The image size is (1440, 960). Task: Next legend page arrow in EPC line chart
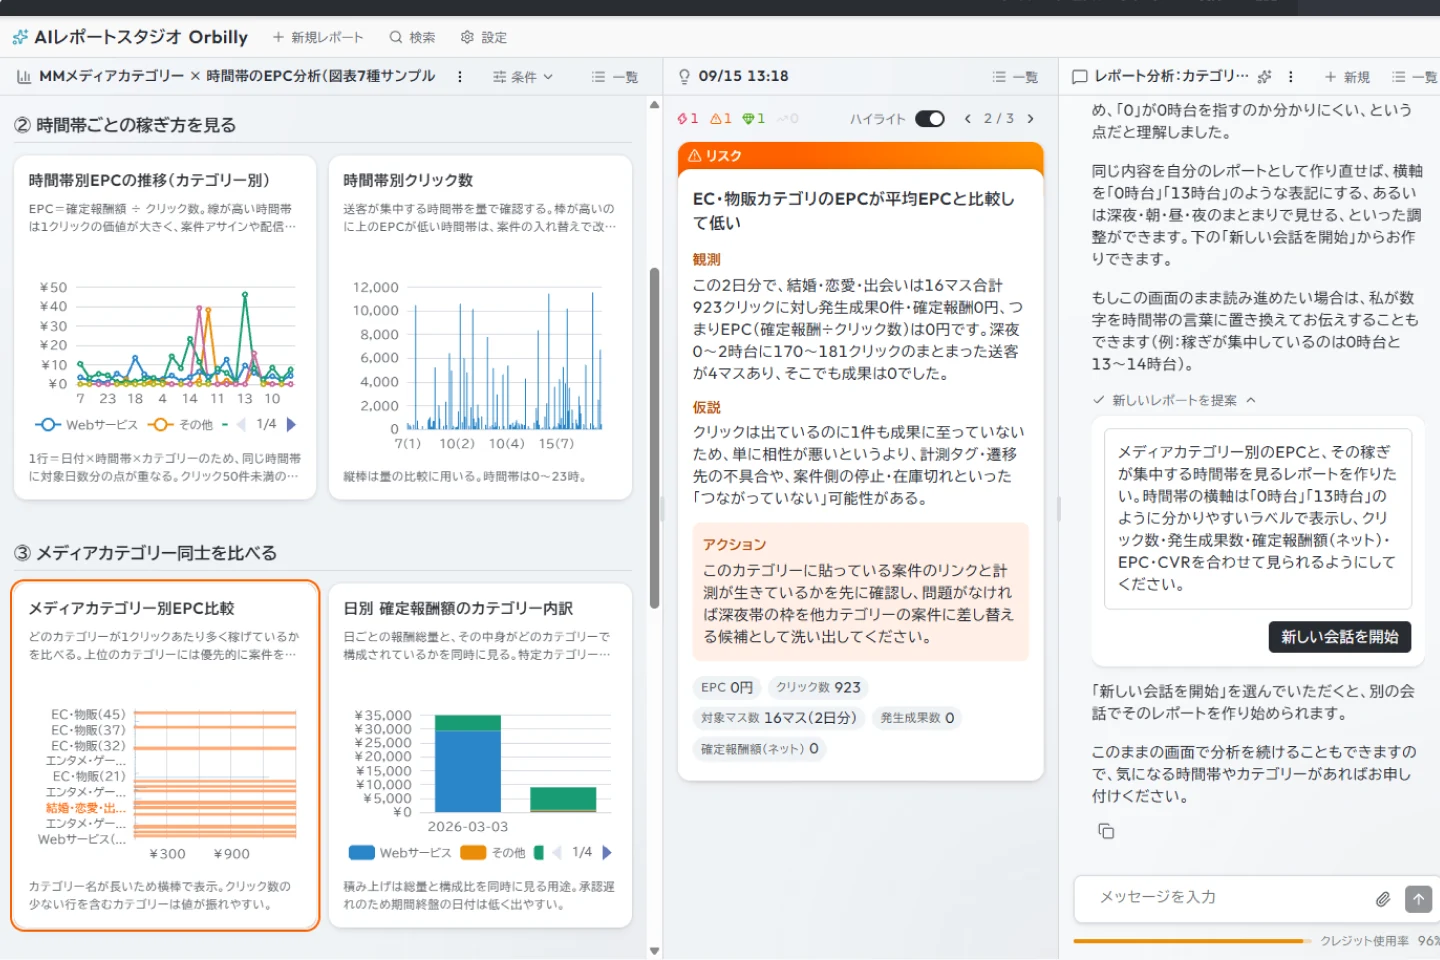291,425
